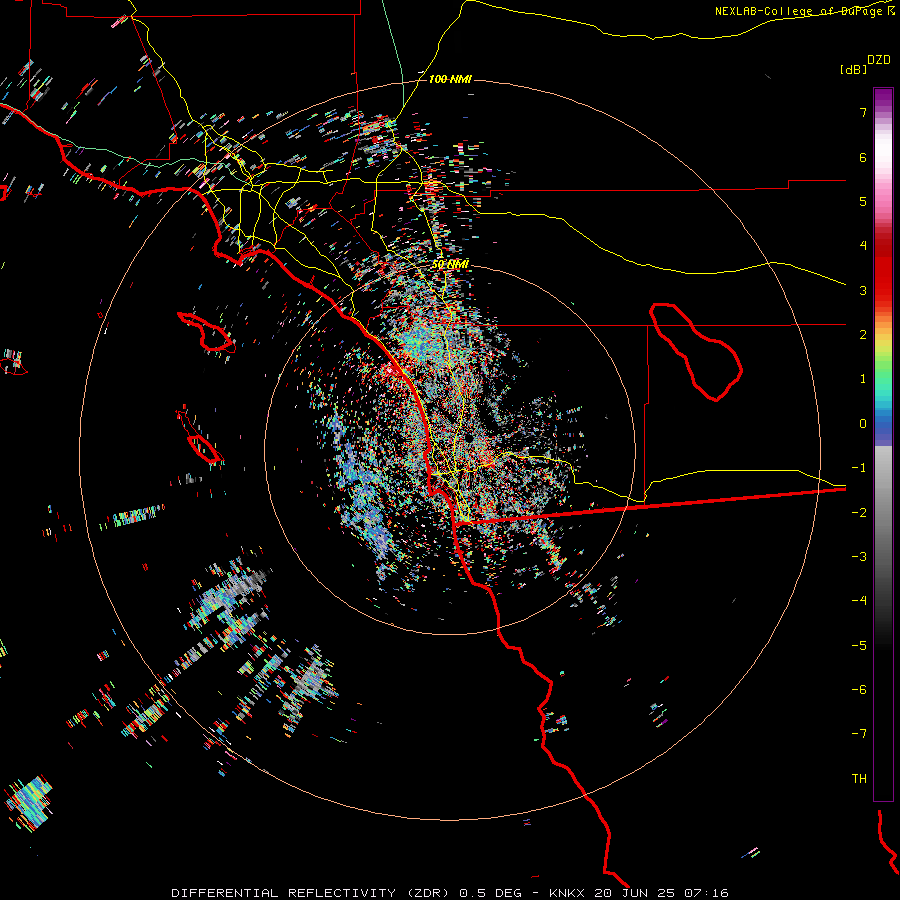Click the positive 5 scale value

(x=863, y=201)
